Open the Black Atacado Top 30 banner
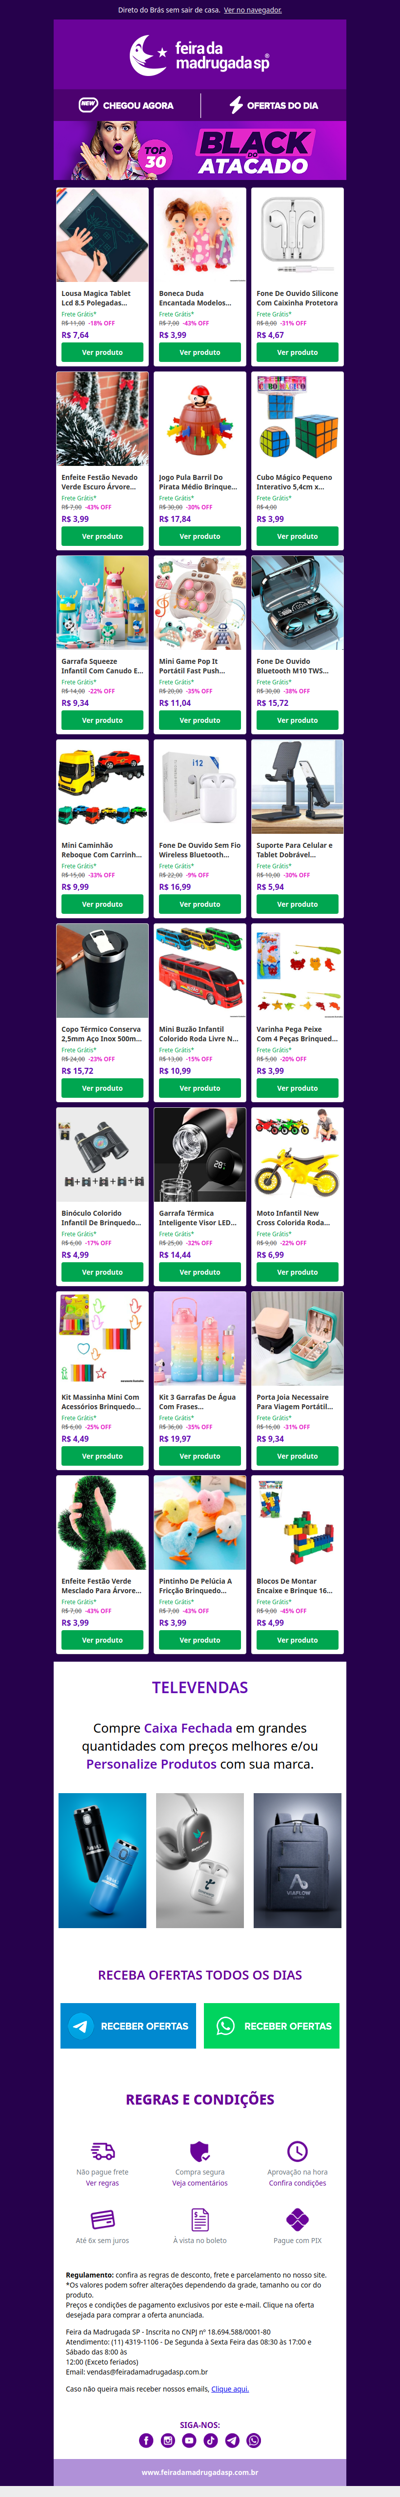 200,150
